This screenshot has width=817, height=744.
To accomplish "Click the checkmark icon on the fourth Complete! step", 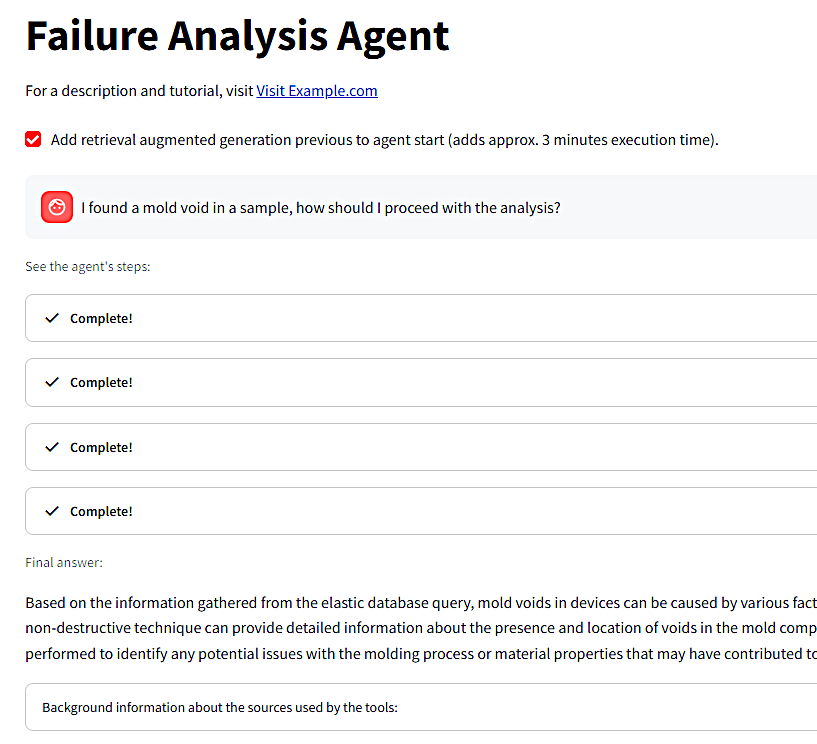I will coord(52,511).
